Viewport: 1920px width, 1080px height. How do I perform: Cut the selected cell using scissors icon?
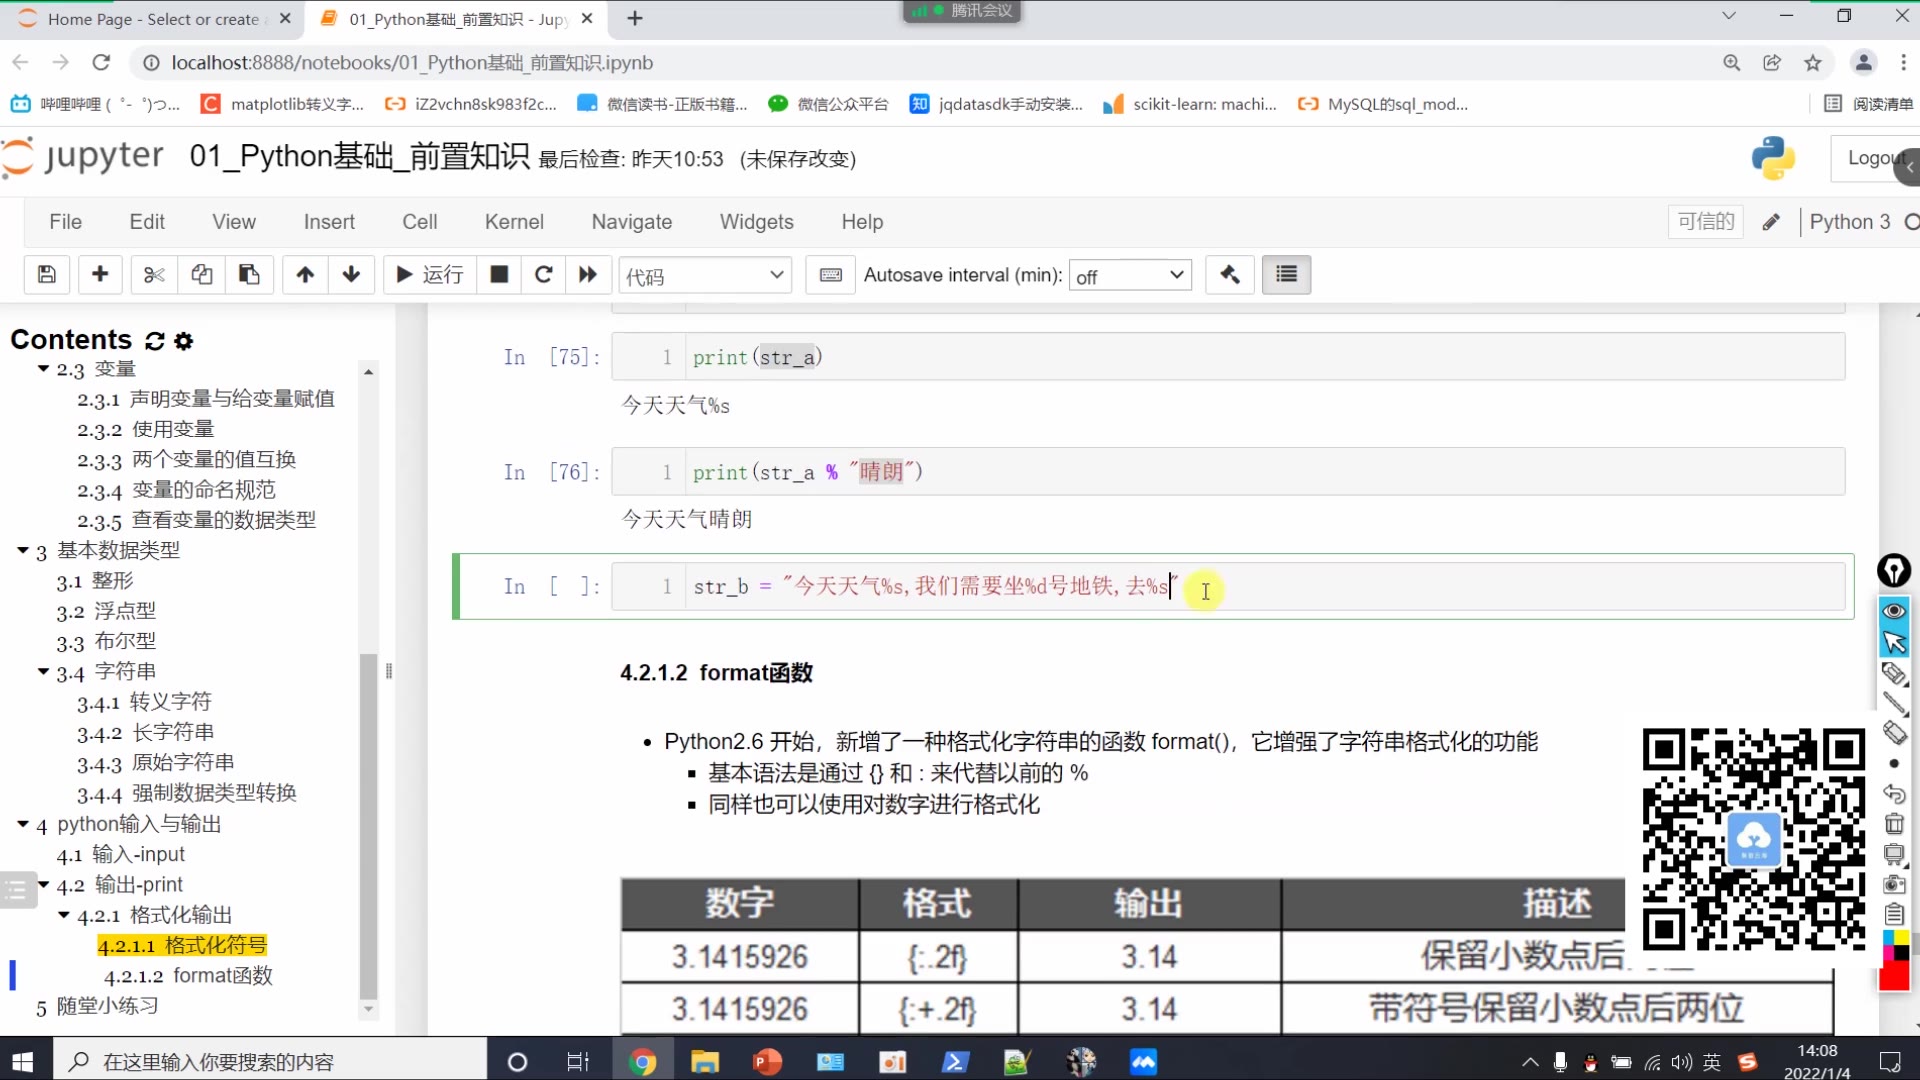(152, 274)
